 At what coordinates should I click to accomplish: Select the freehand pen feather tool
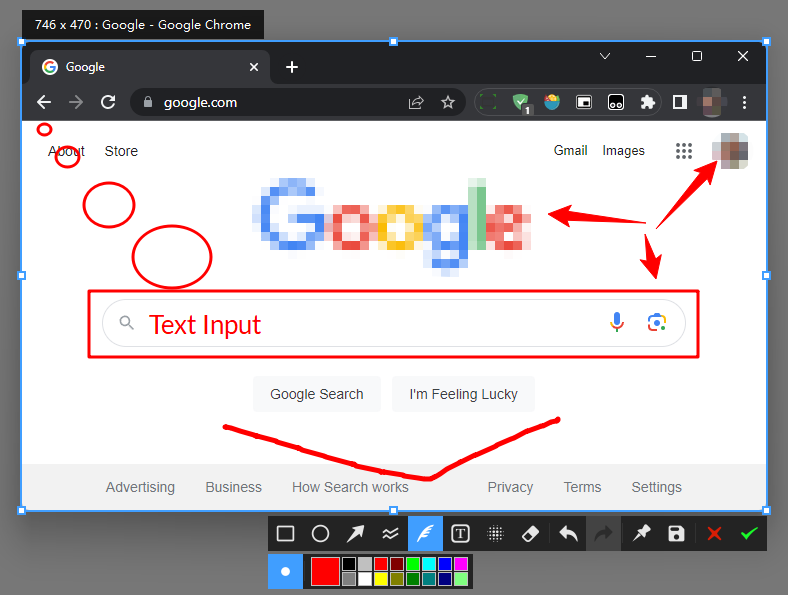click(x=425, y=534)
